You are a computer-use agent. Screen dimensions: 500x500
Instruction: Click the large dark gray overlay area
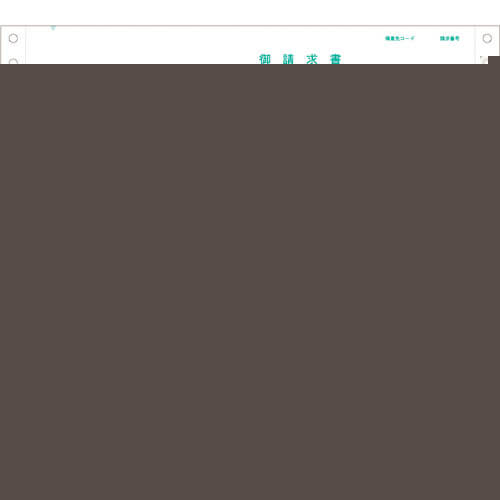tap(250, 282)
